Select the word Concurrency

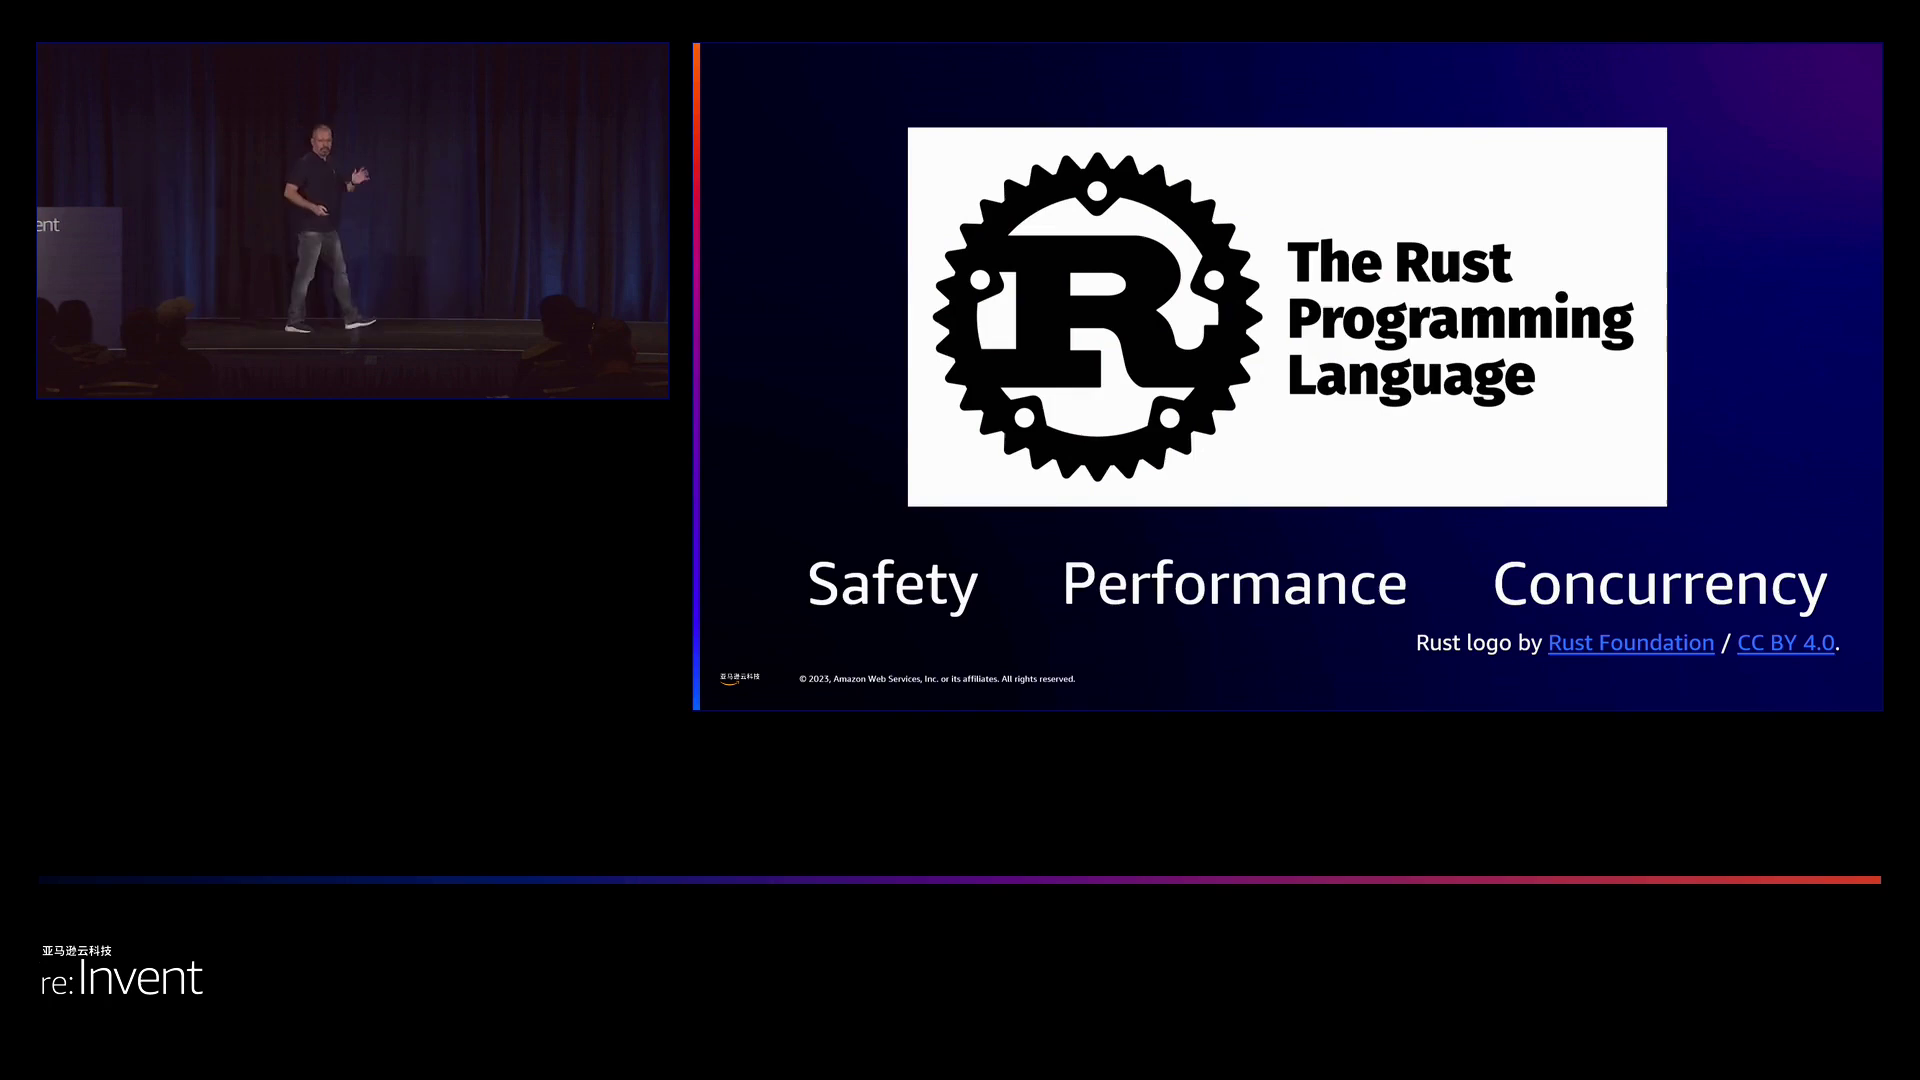[x=1660, y=585]
